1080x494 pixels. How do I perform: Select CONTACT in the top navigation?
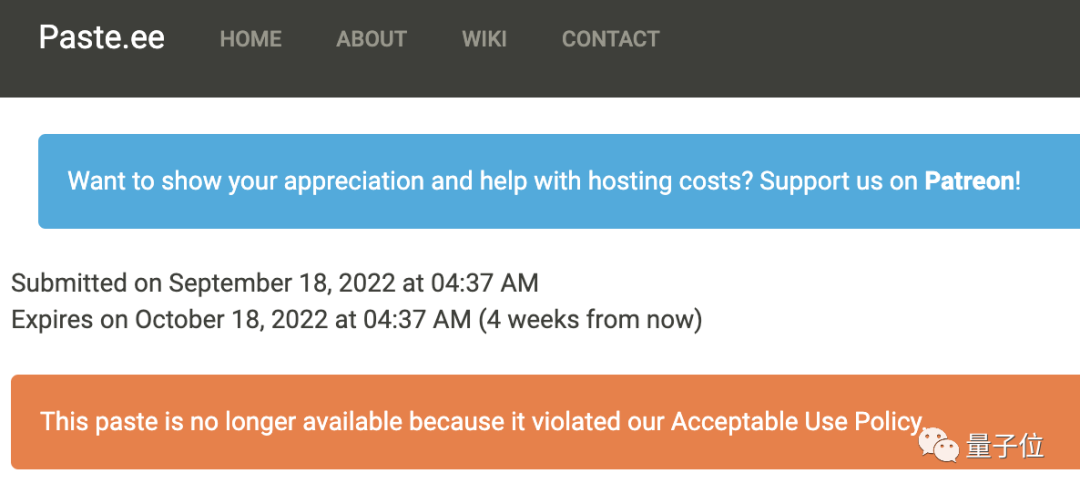(611, 39)
